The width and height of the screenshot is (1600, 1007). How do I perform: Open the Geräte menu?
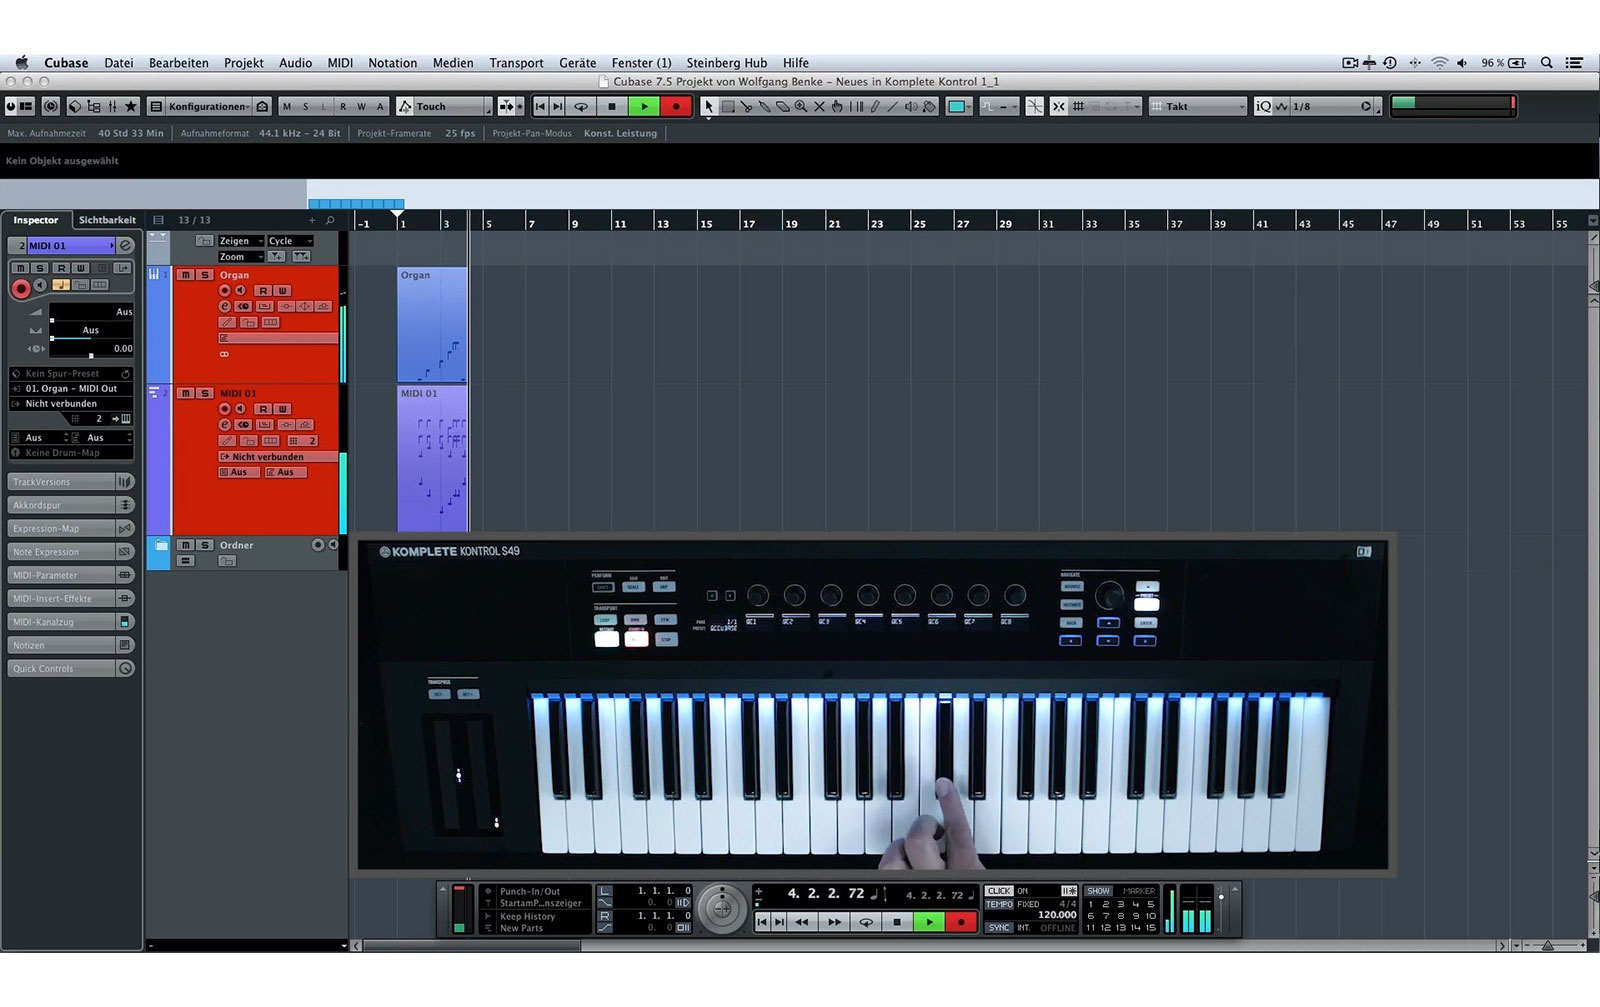click(578, 62)
